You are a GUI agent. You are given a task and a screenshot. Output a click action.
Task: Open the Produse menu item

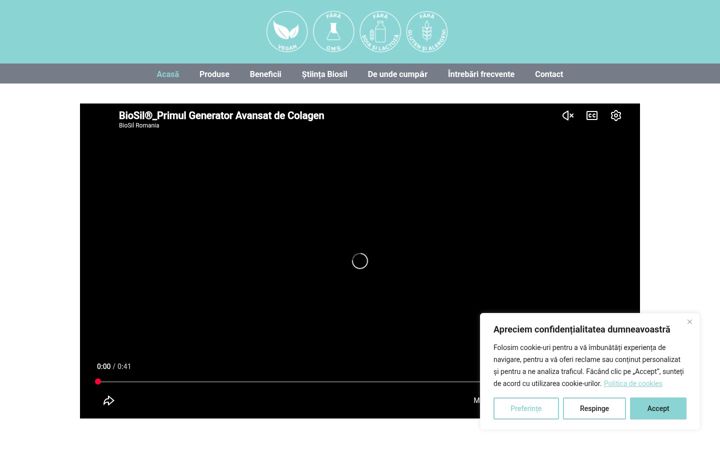[214, 74]
